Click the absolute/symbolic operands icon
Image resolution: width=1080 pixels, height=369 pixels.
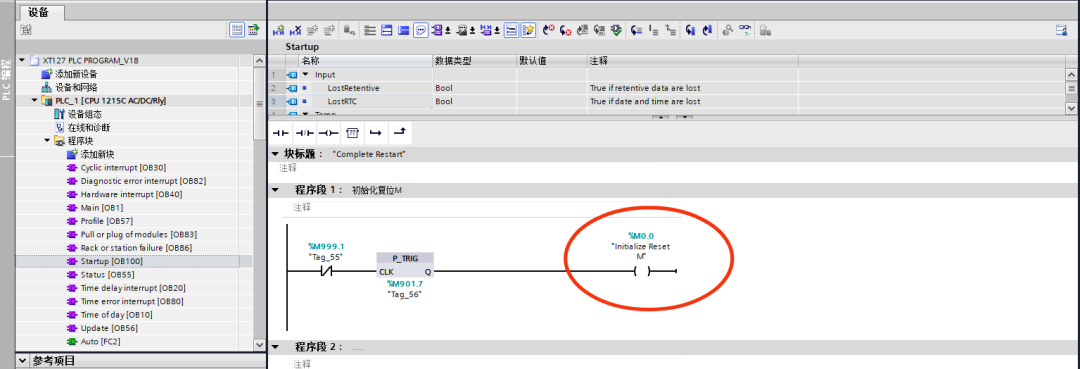click(x=437, y=30)
